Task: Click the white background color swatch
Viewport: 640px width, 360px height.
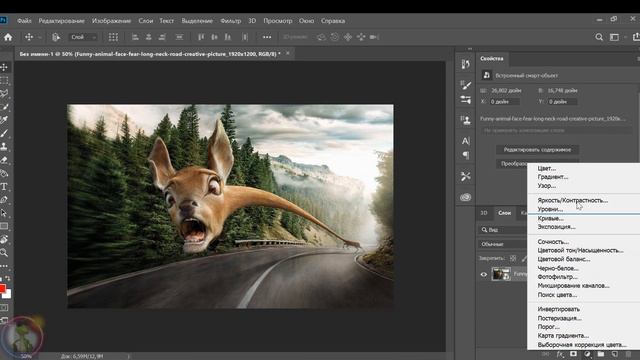Action: tap(8, 295)
